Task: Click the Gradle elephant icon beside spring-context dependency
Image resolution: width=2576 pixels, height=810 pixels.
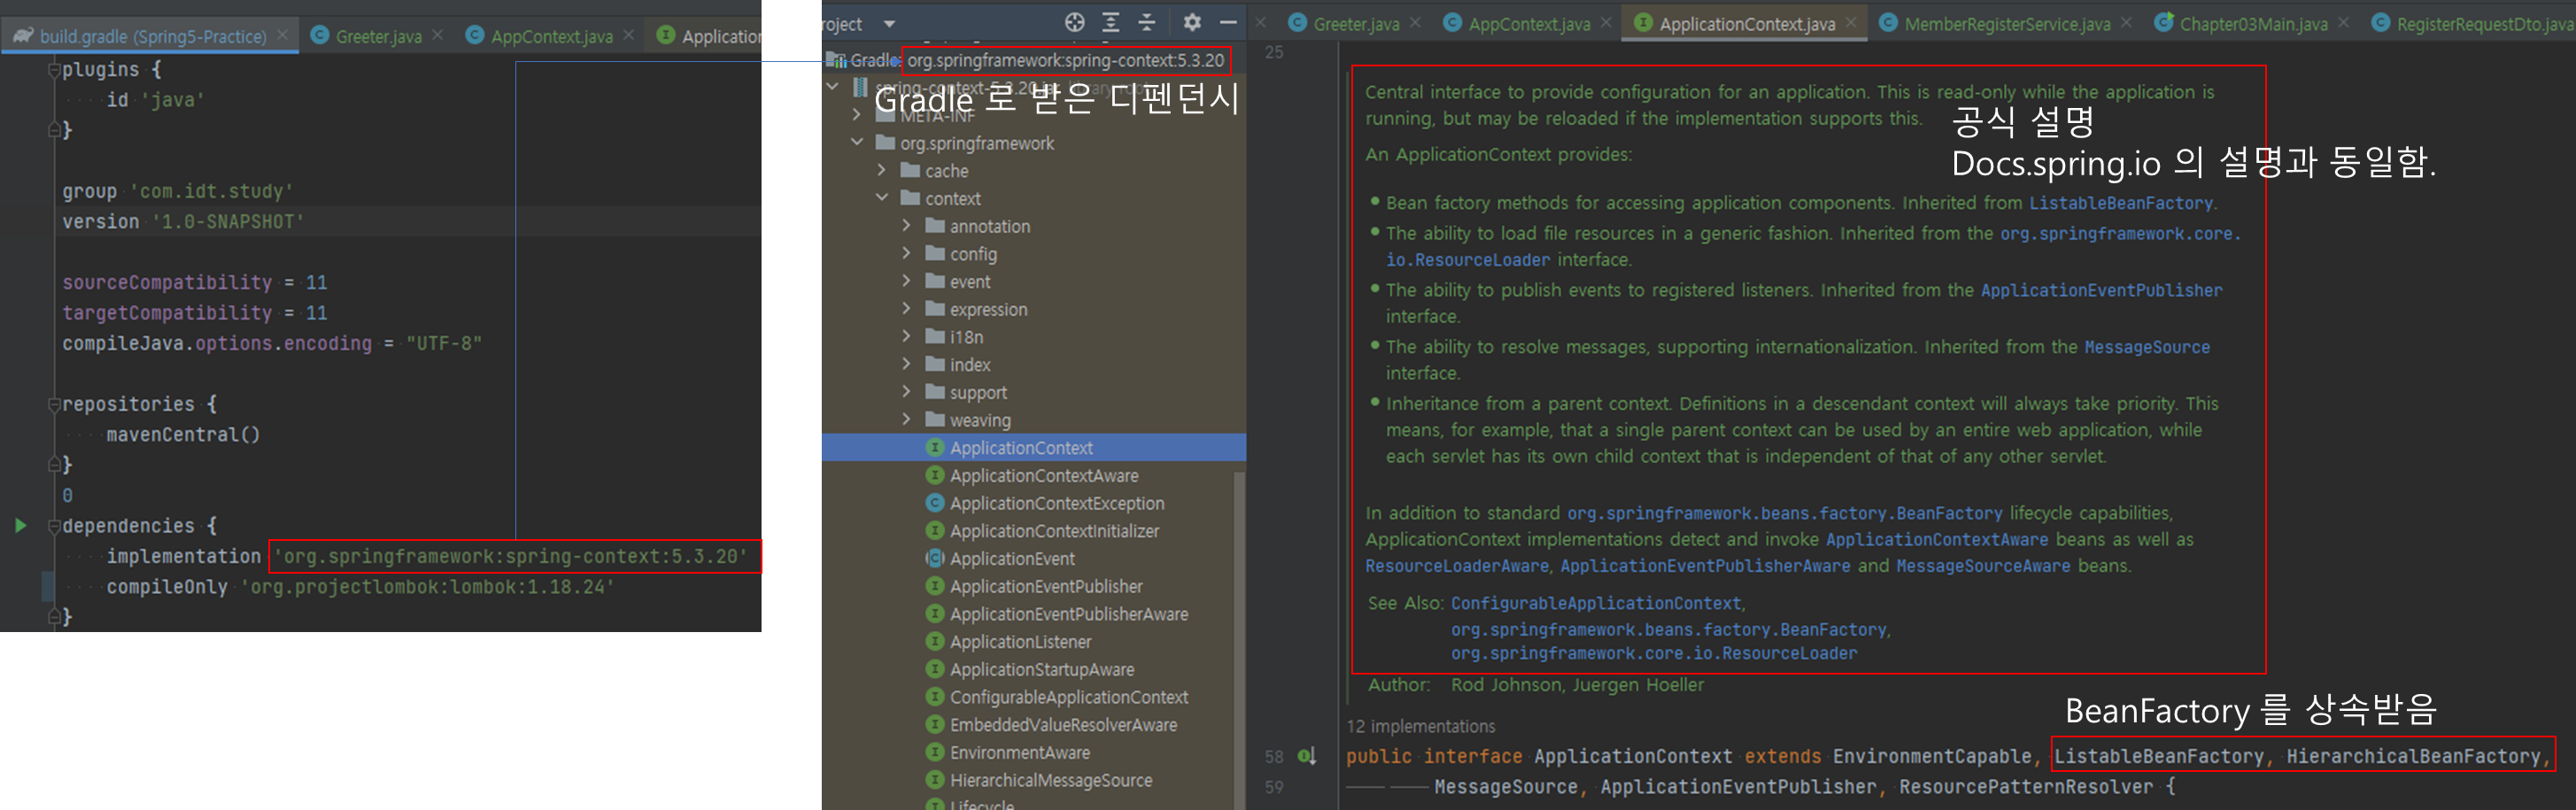Action: tap(838, 60)
